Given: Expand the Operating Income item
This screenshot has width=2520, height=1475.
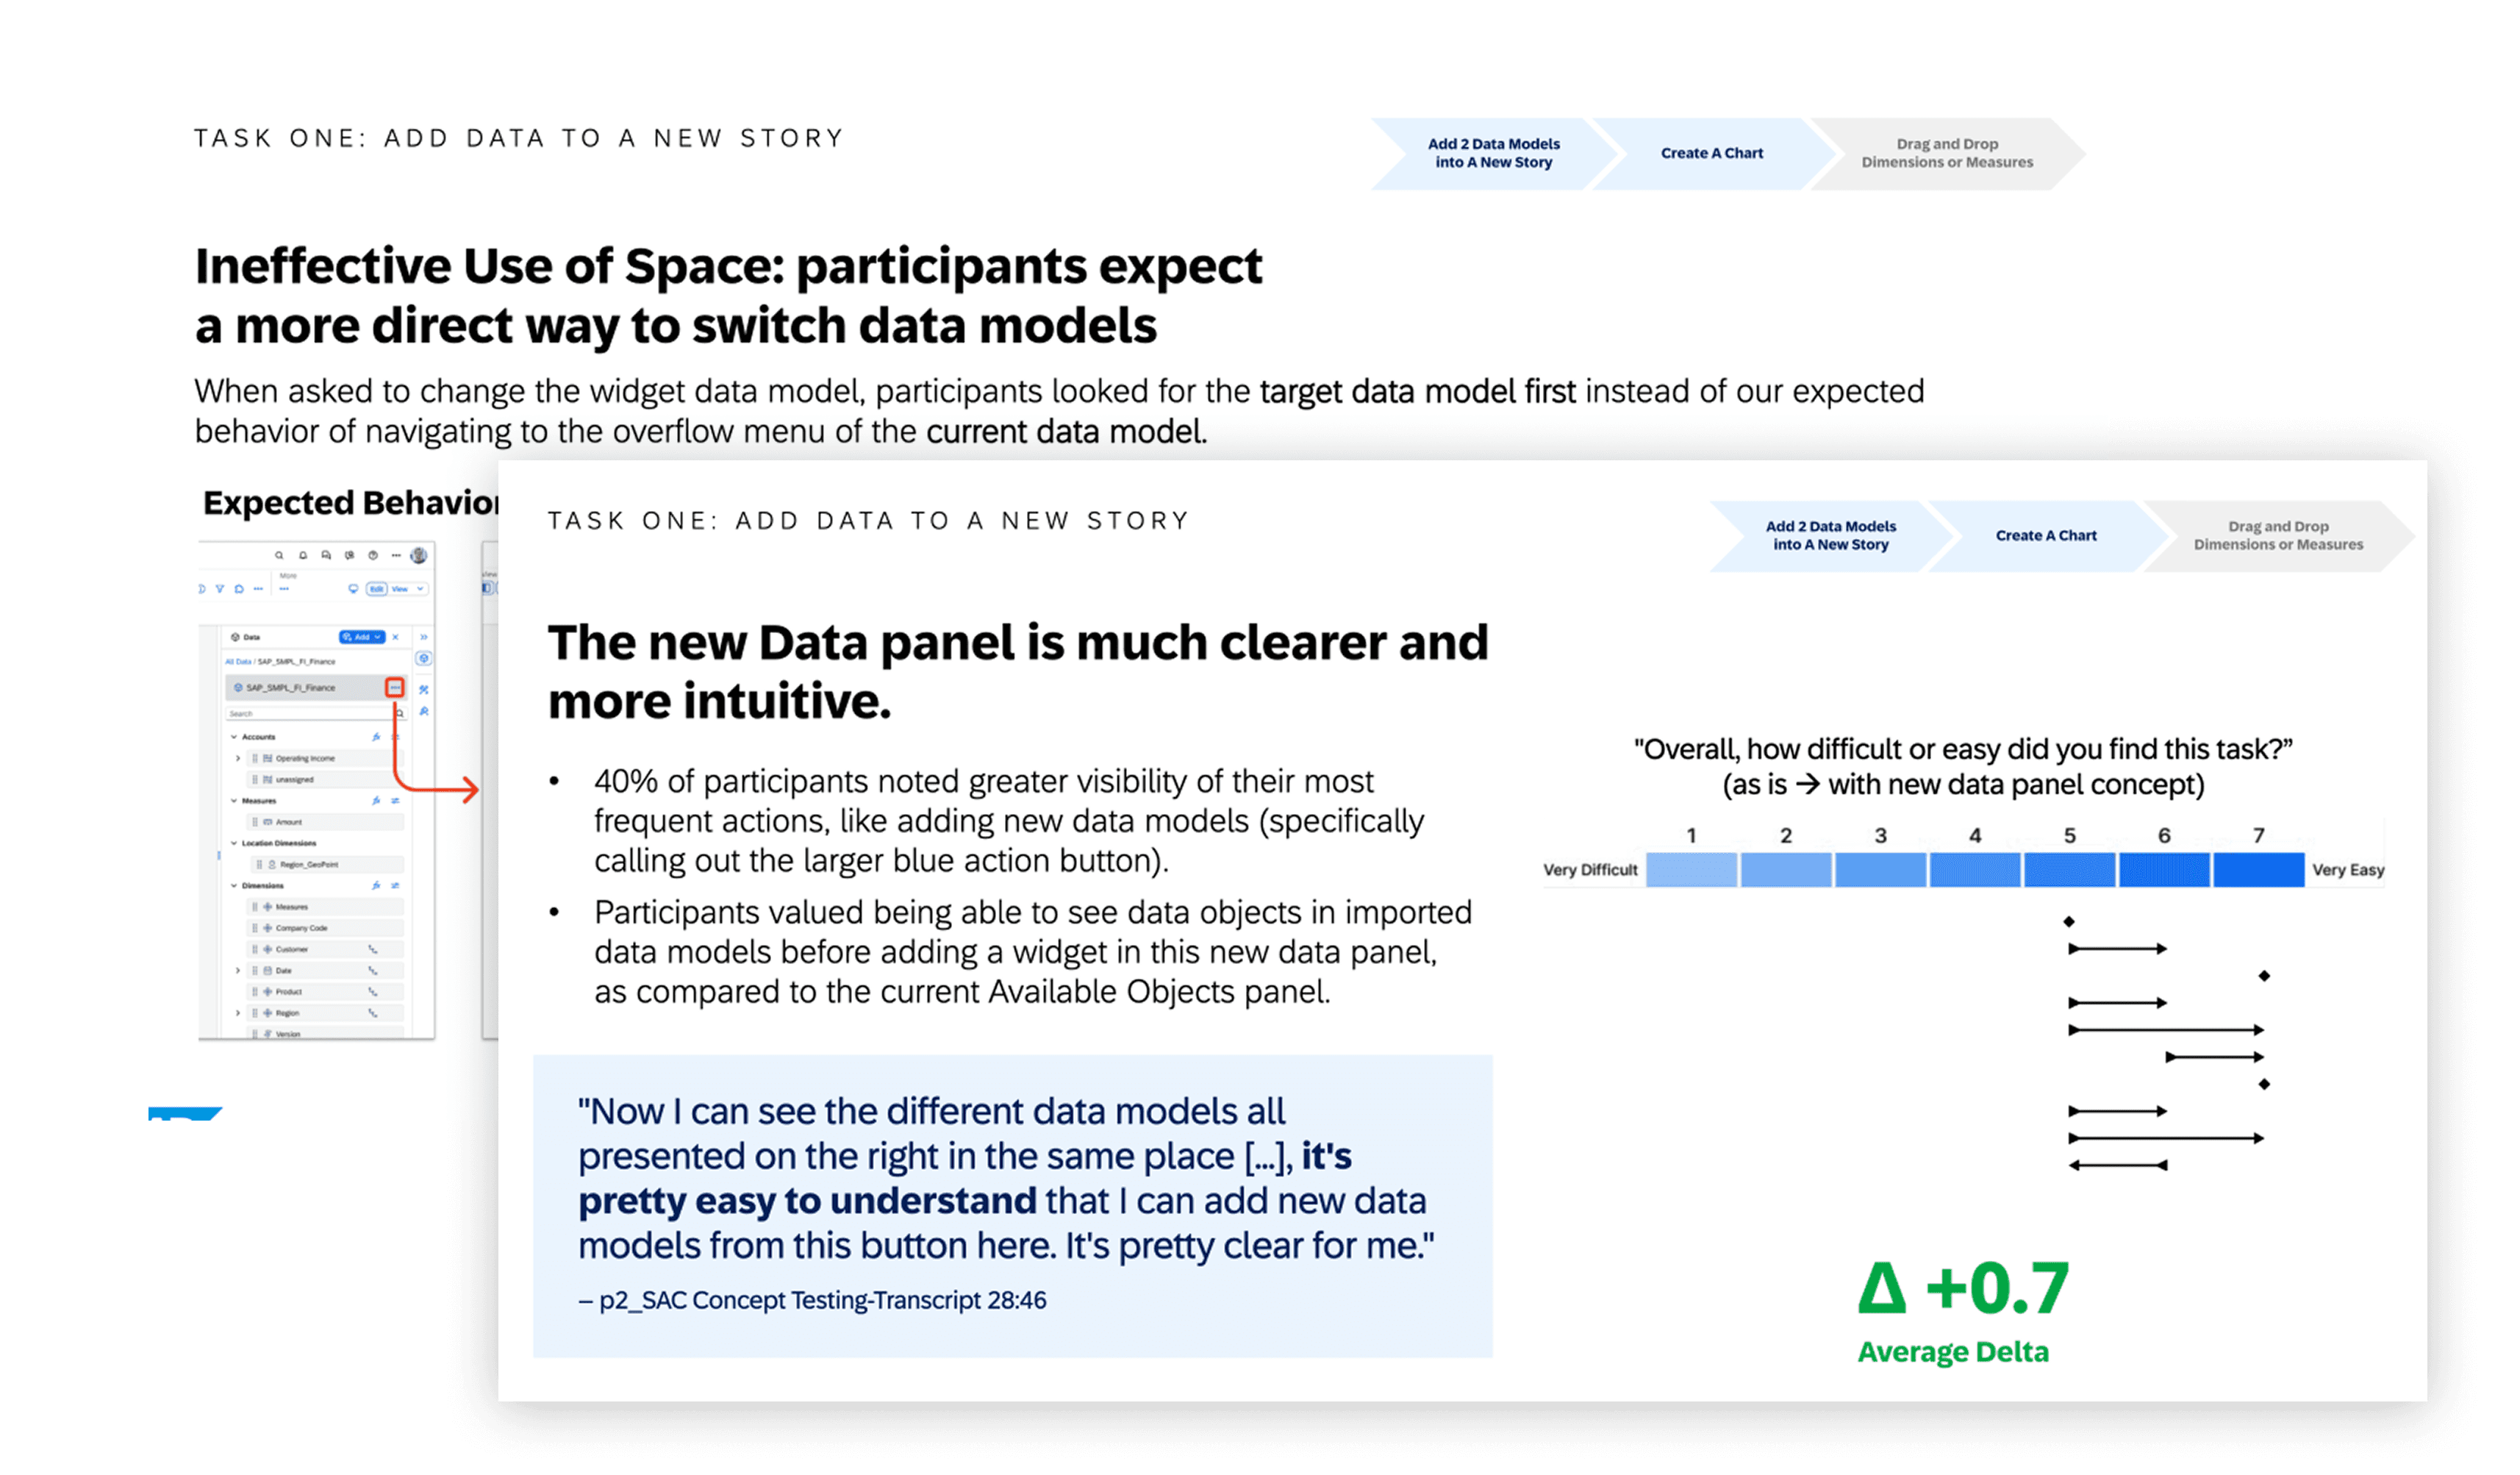Looking at the screenshot, I should [x=238, y=758].
